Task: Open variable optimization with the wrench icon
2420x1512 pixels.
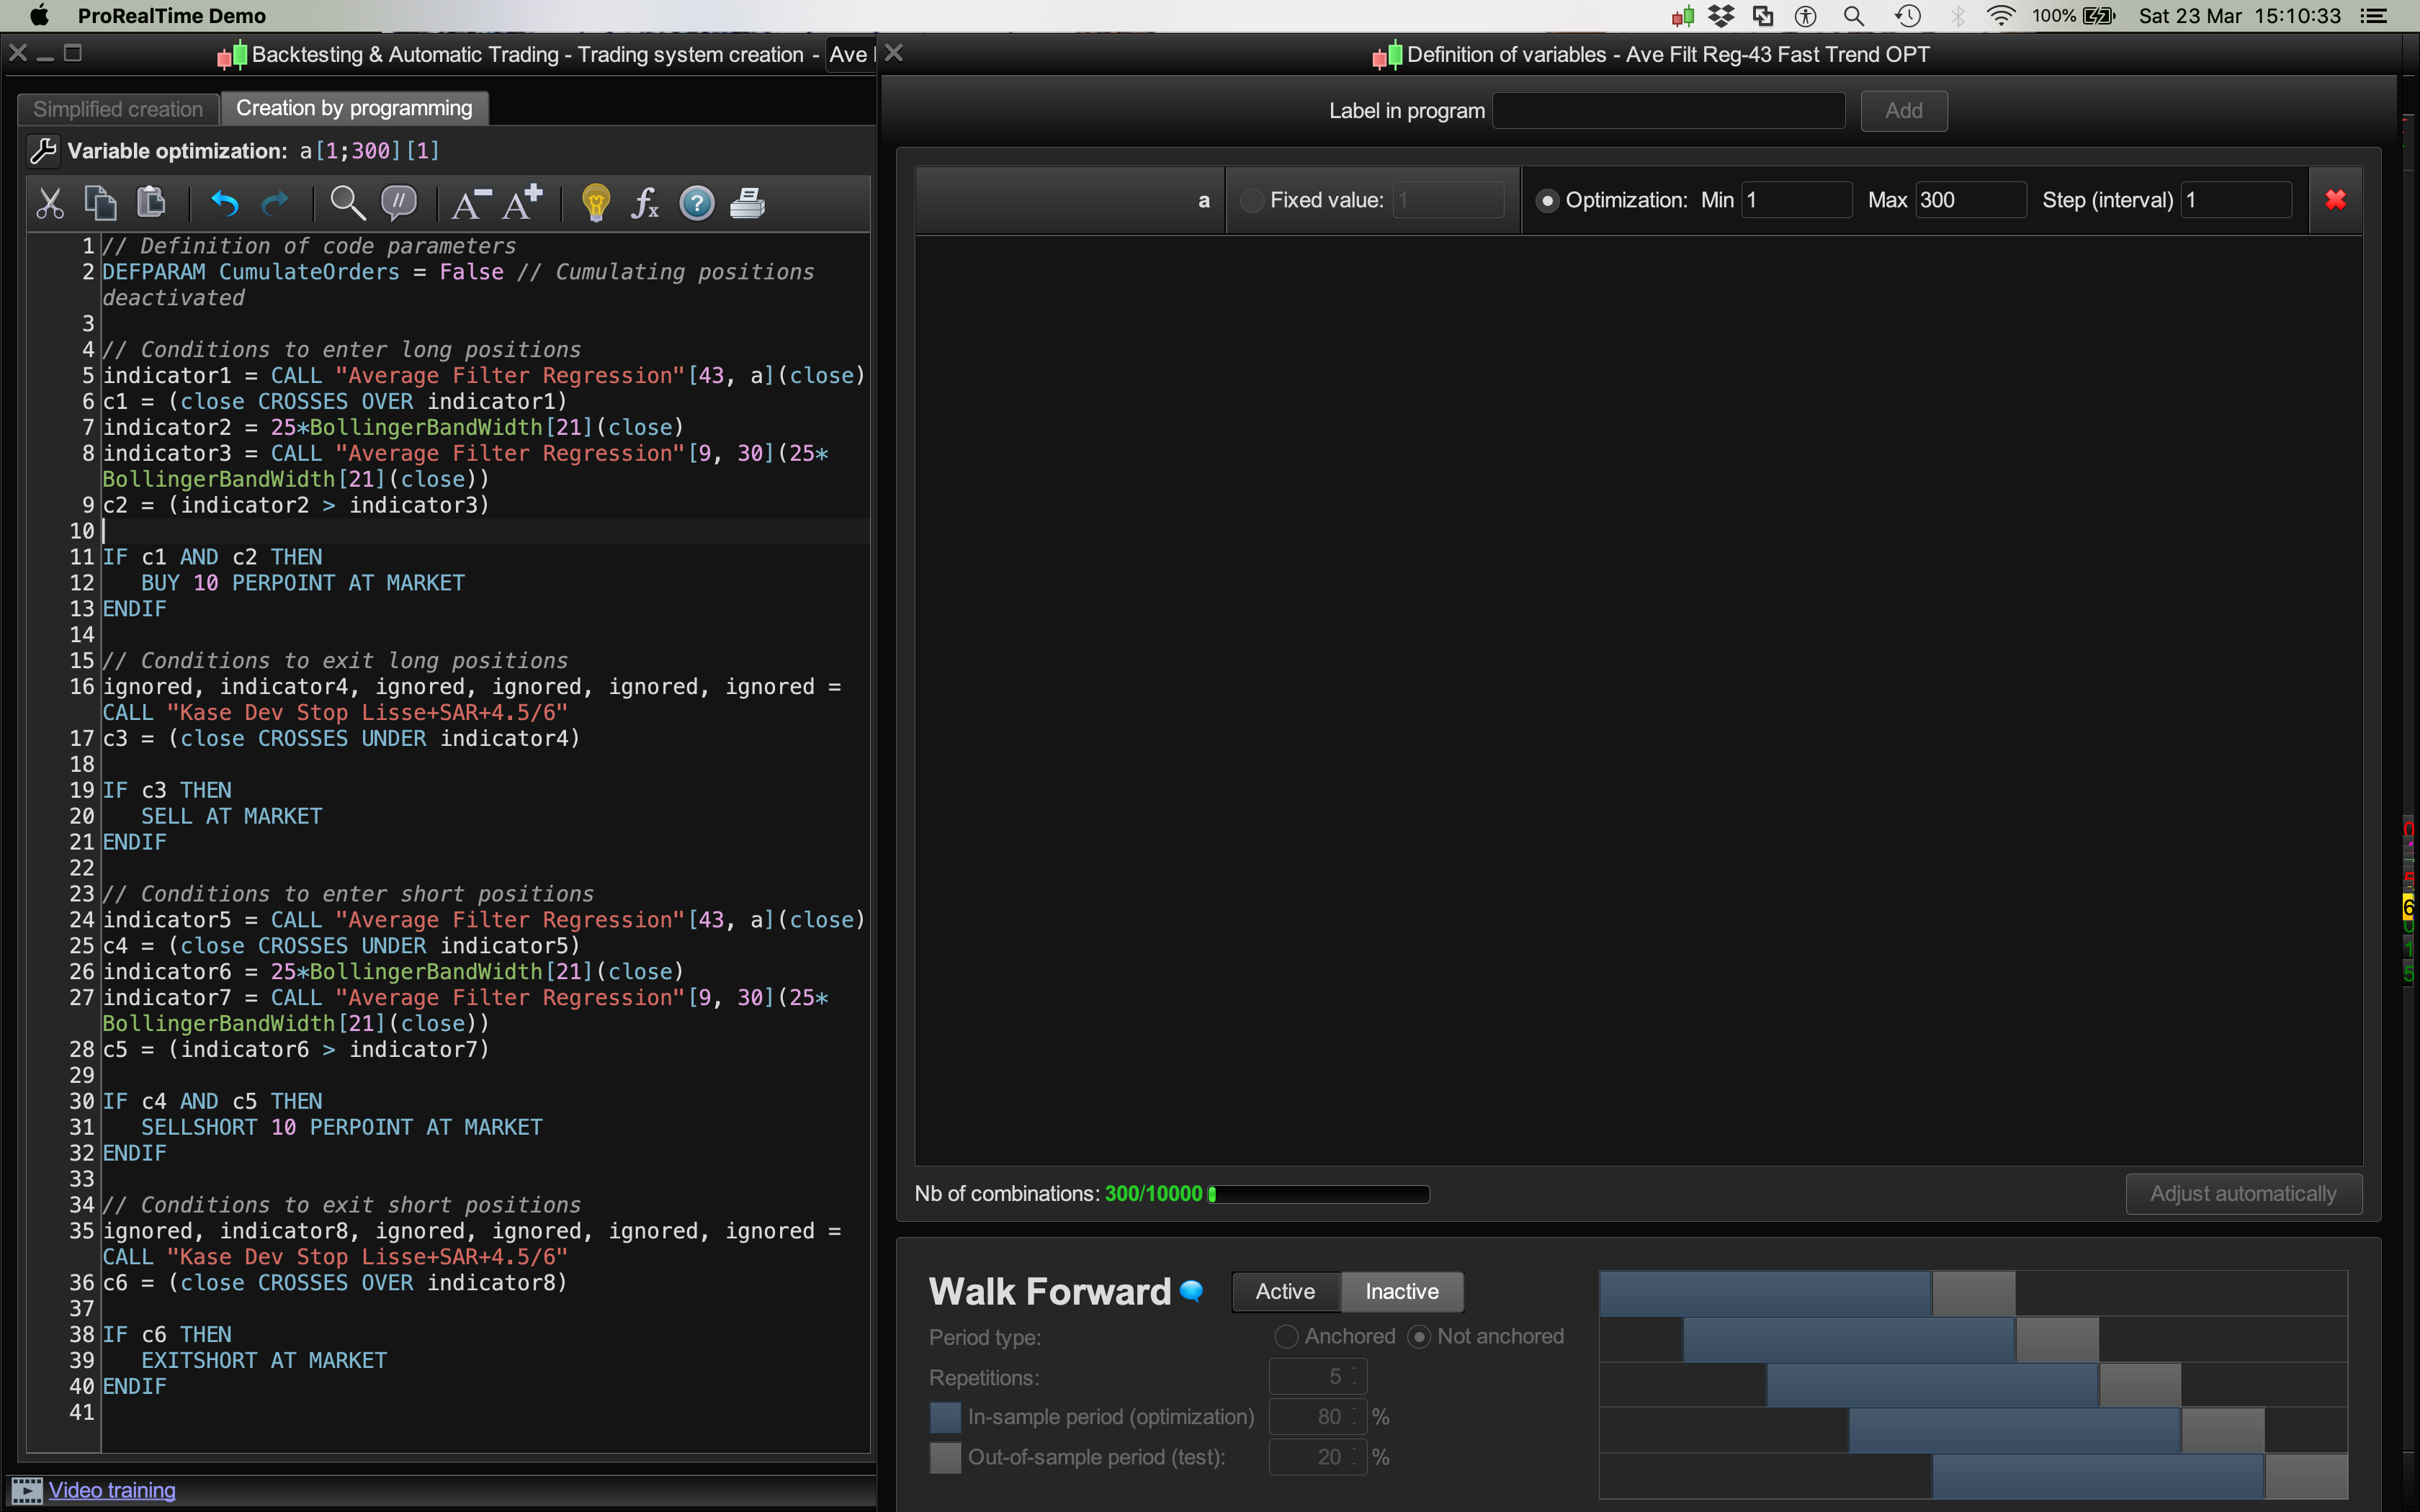Action: click(43, 151)
